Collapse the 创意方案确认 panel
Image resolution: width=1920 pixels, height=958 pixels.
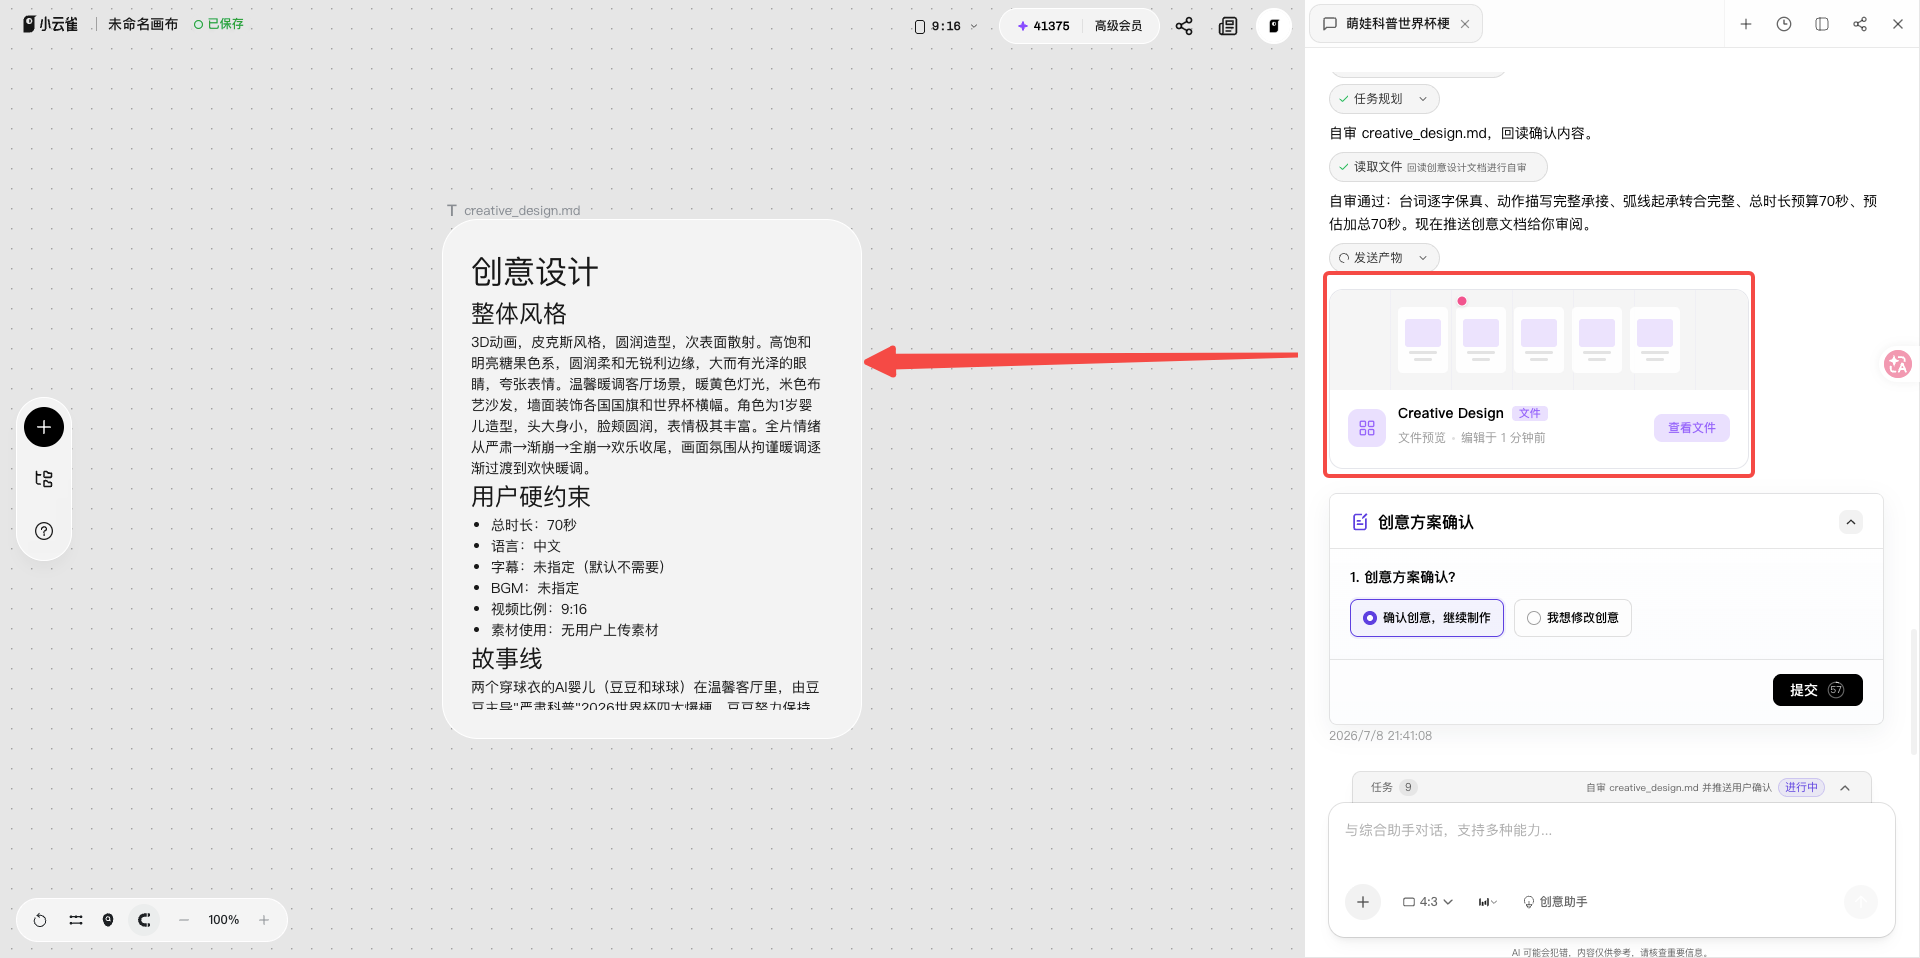click(1851, 522)
